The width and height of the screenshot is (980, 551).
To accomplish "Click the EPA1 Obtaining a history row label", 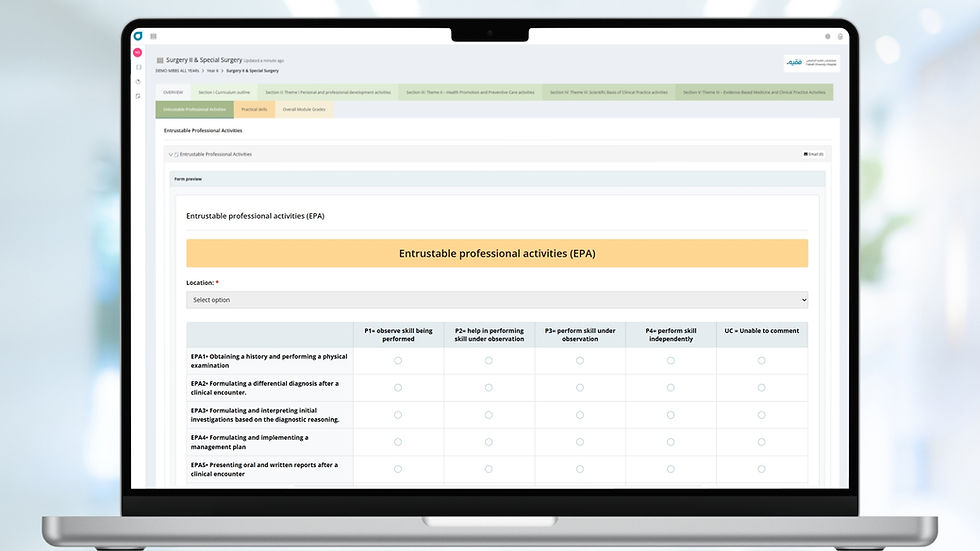I will pyautogui.click(x=269, y=361).
